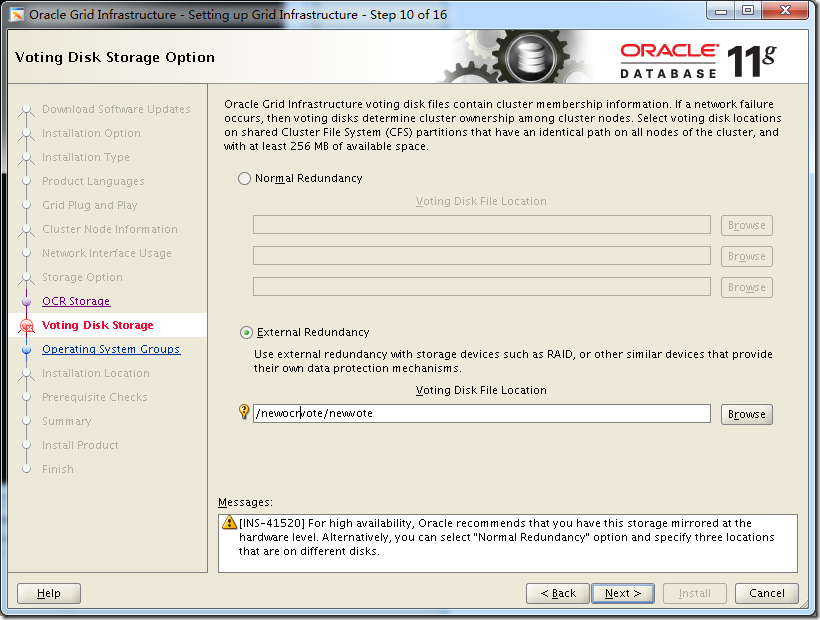820x620 pixels.
Task: Click the Product Languages step
Action: 93,181
